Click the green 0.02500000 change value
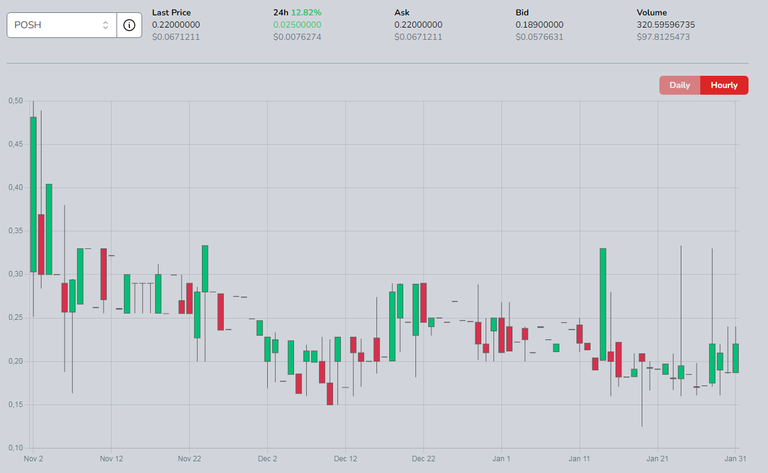The width and height of the screenshot is (768, 473). point(297,24)
